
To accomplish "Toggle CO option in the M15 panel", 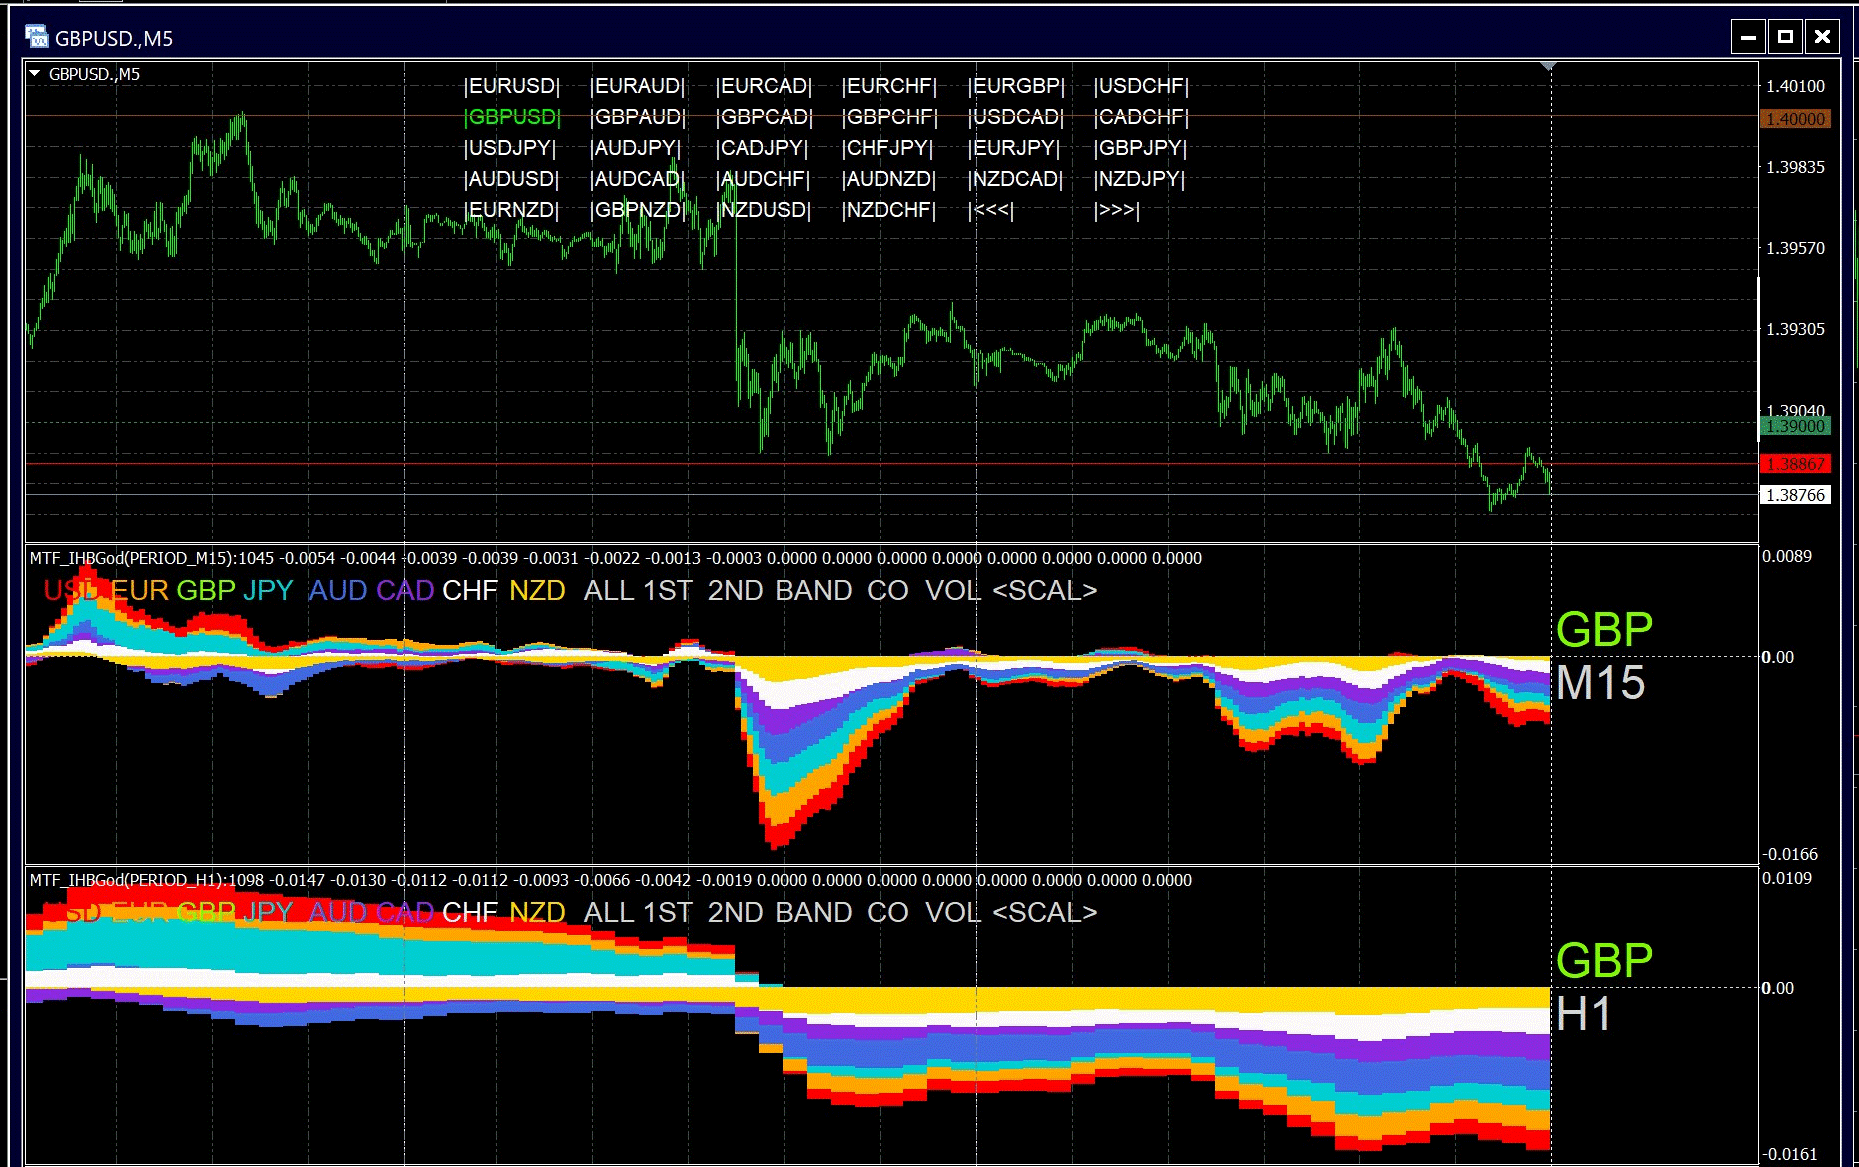I will click(888, 591).
